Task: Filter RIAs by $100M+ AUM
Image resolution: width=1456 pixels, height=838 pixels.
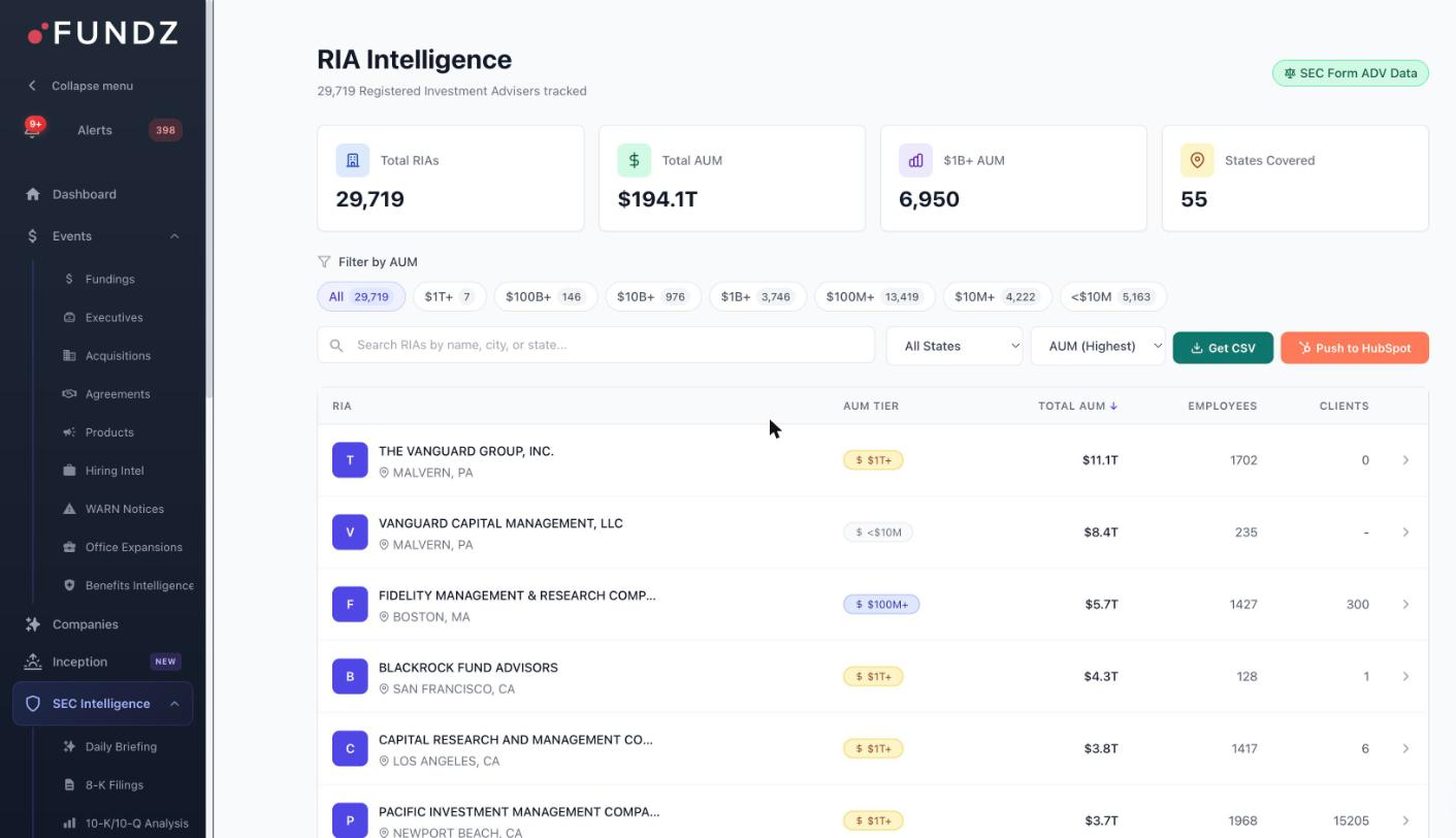Action: (x=874, y=296)
